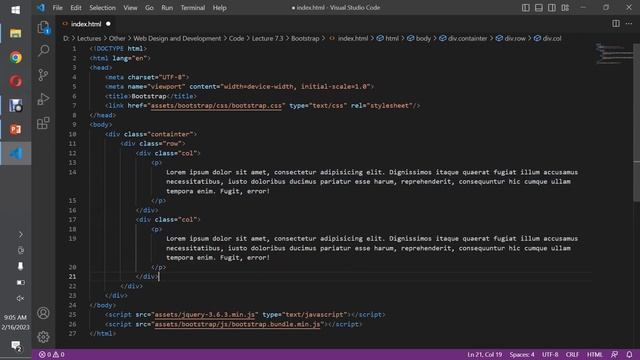Open the Search view in activity bar
640x360 pixels.
tap(43, 51)
